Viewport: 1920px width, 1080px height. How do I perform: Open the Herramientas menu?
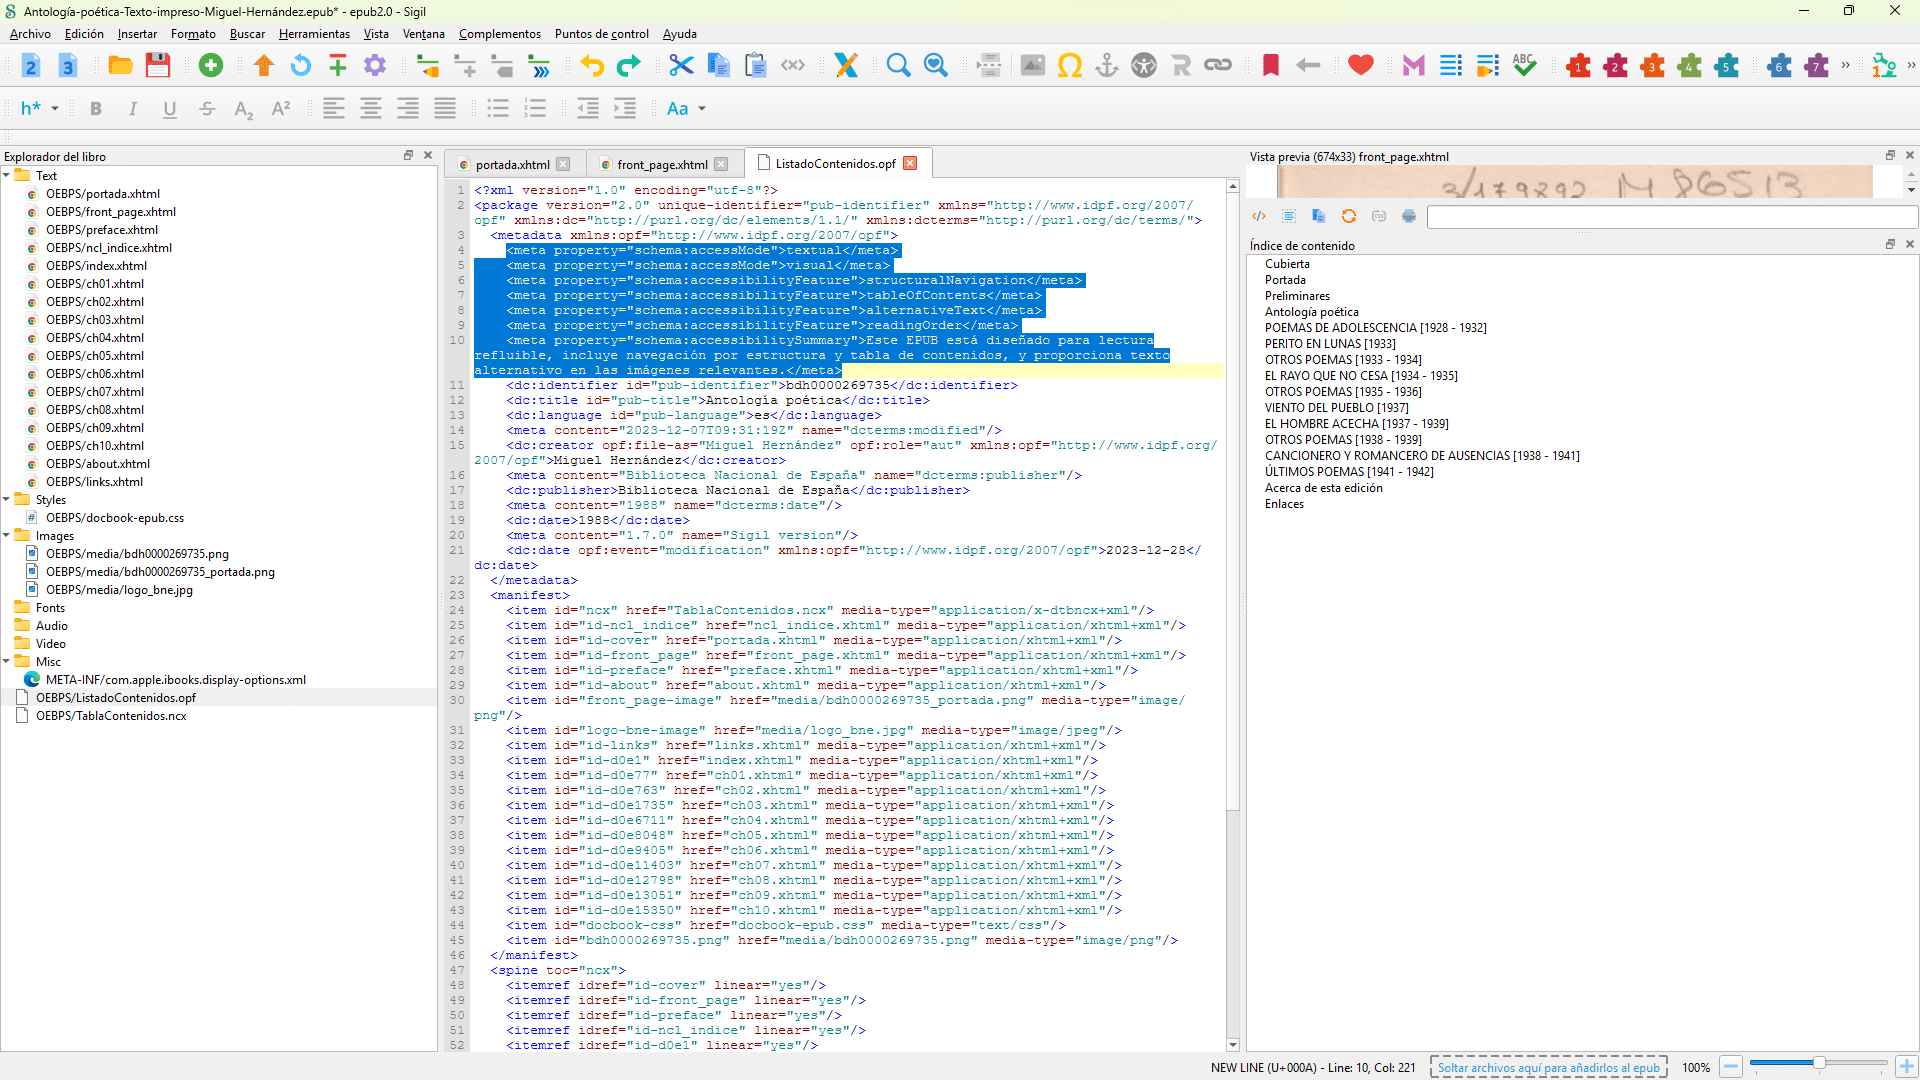coord(314,34)
